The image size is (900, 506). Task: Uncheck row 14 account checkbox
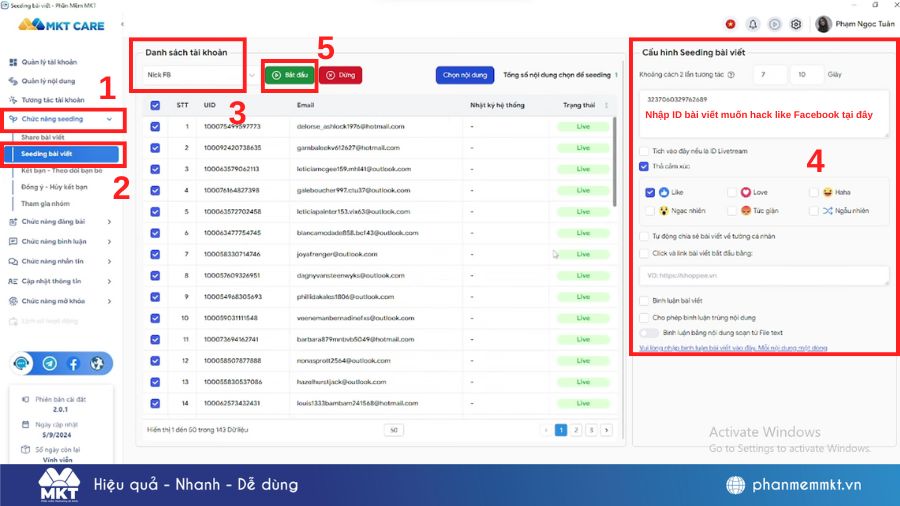[155, 403]
